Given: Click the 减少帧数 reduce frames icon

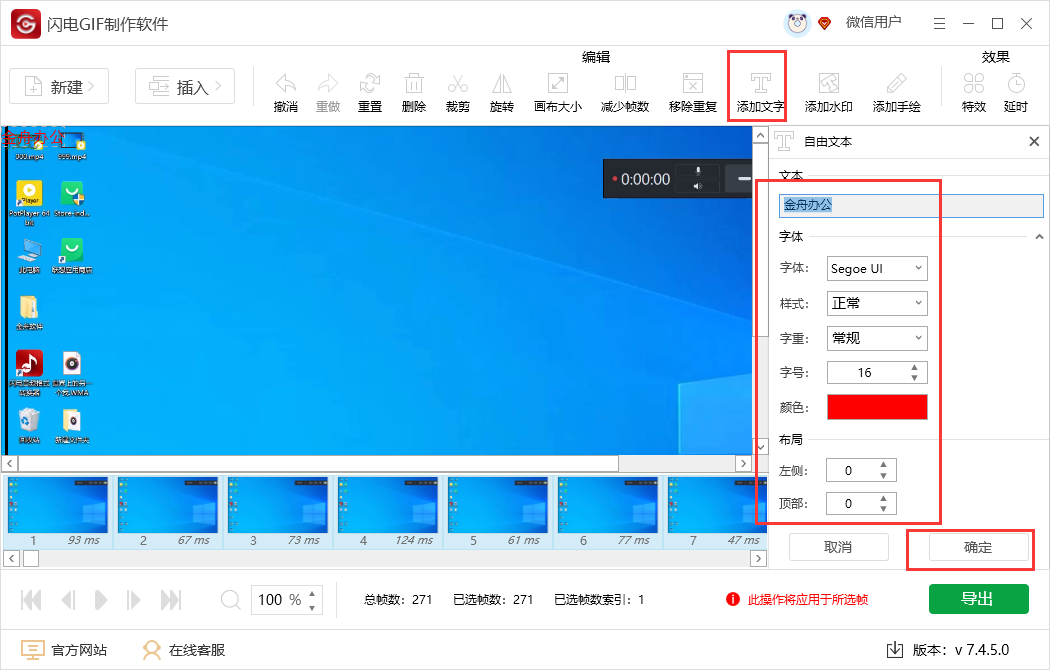Looking at the screenshot, I should click(625, 84).
